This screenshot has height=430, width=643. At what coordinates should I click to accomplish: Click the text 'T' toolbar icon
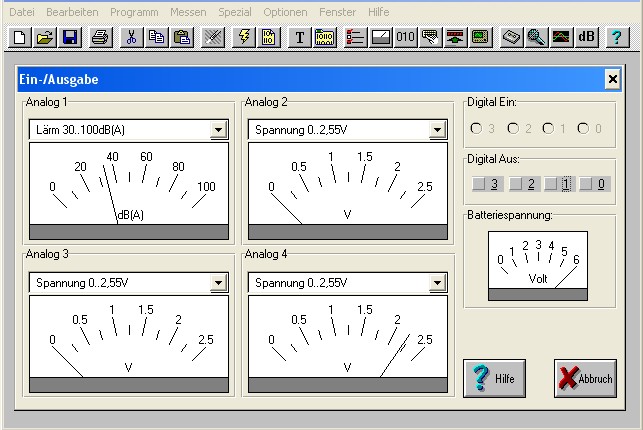299,37
